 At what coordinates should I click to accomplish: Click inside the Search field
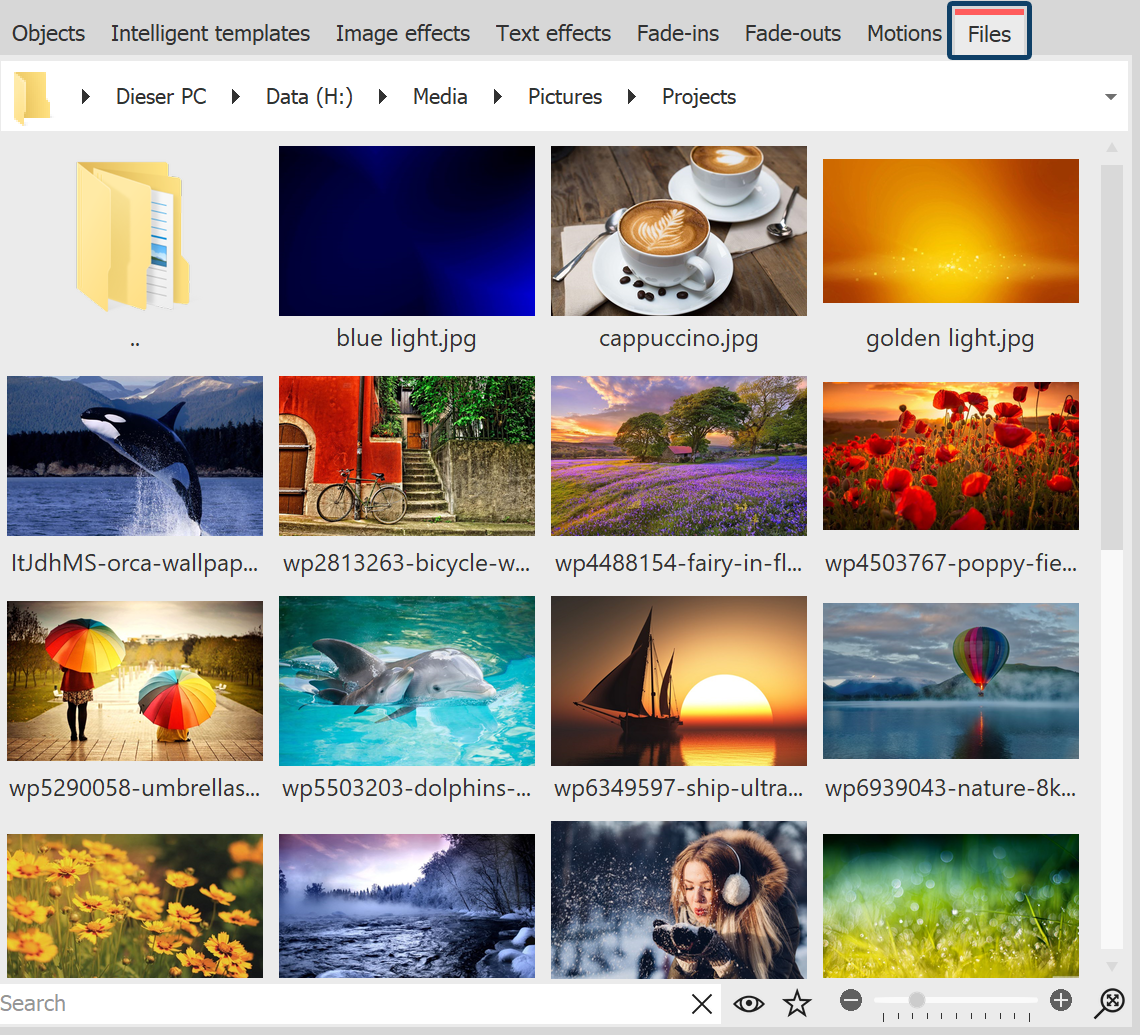pyautogui.click(x=300, y=1003)
